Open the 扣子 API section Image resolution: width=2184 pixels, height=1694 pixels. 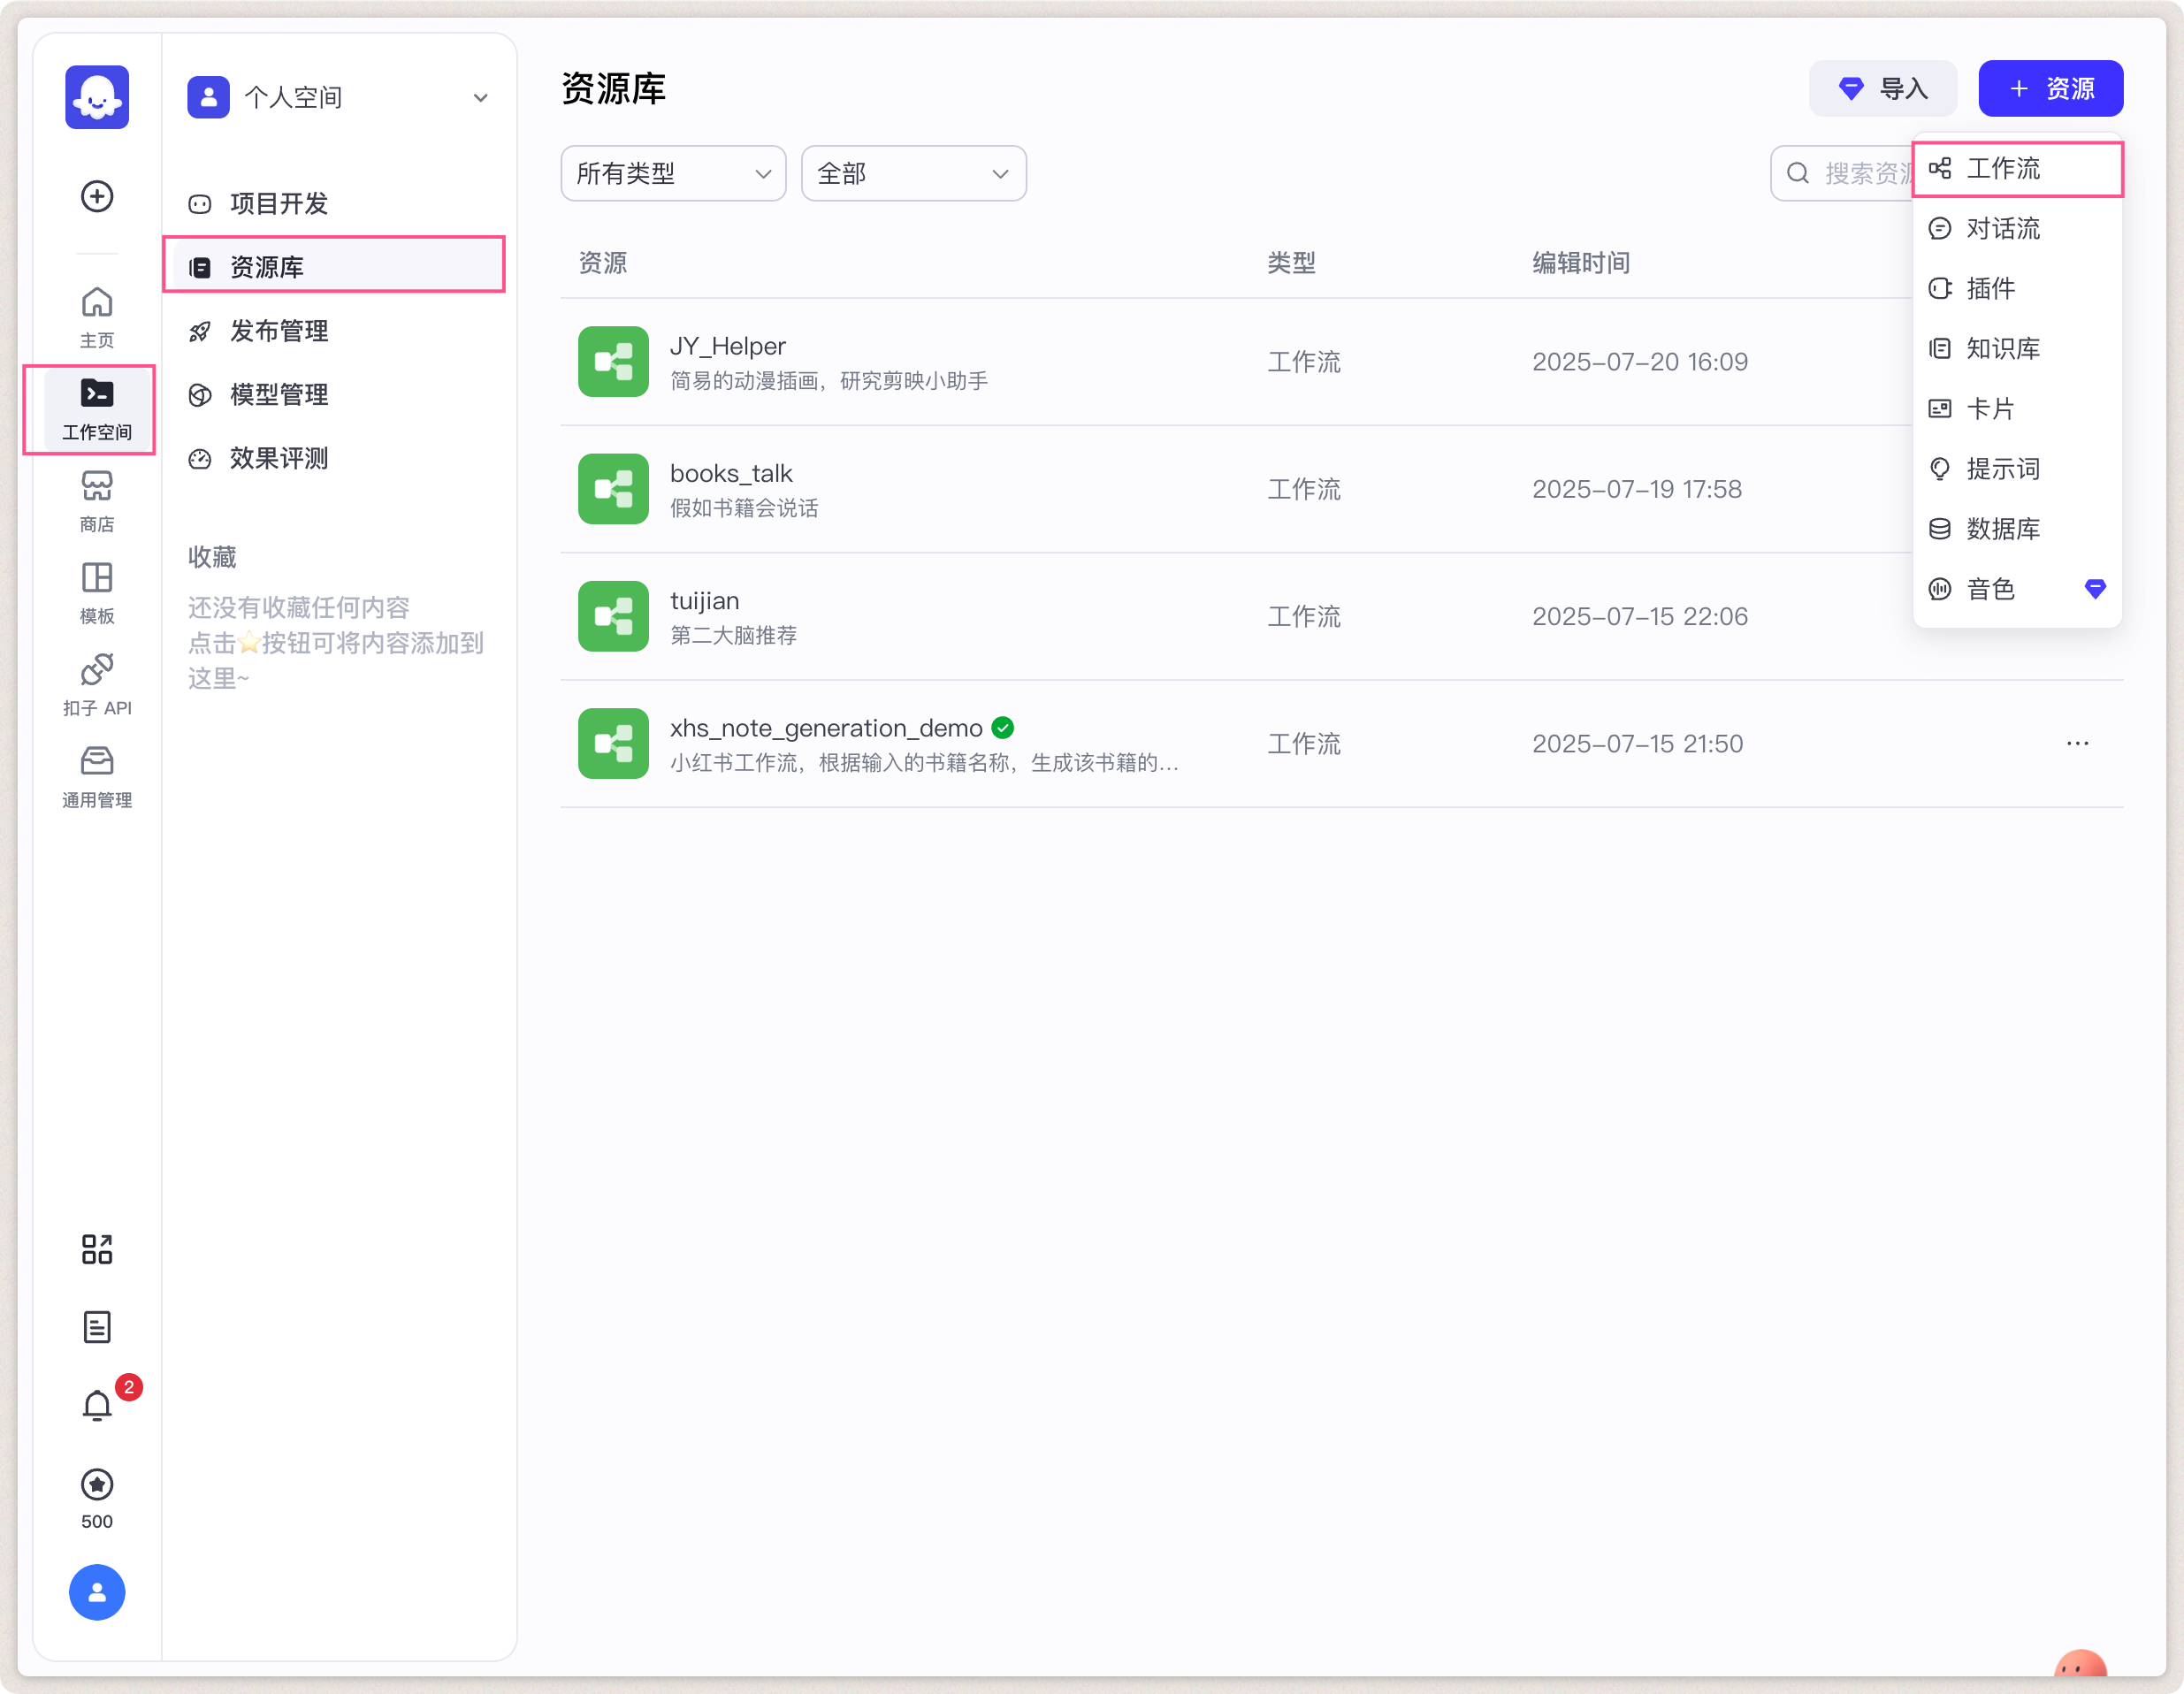click(96, 682)
